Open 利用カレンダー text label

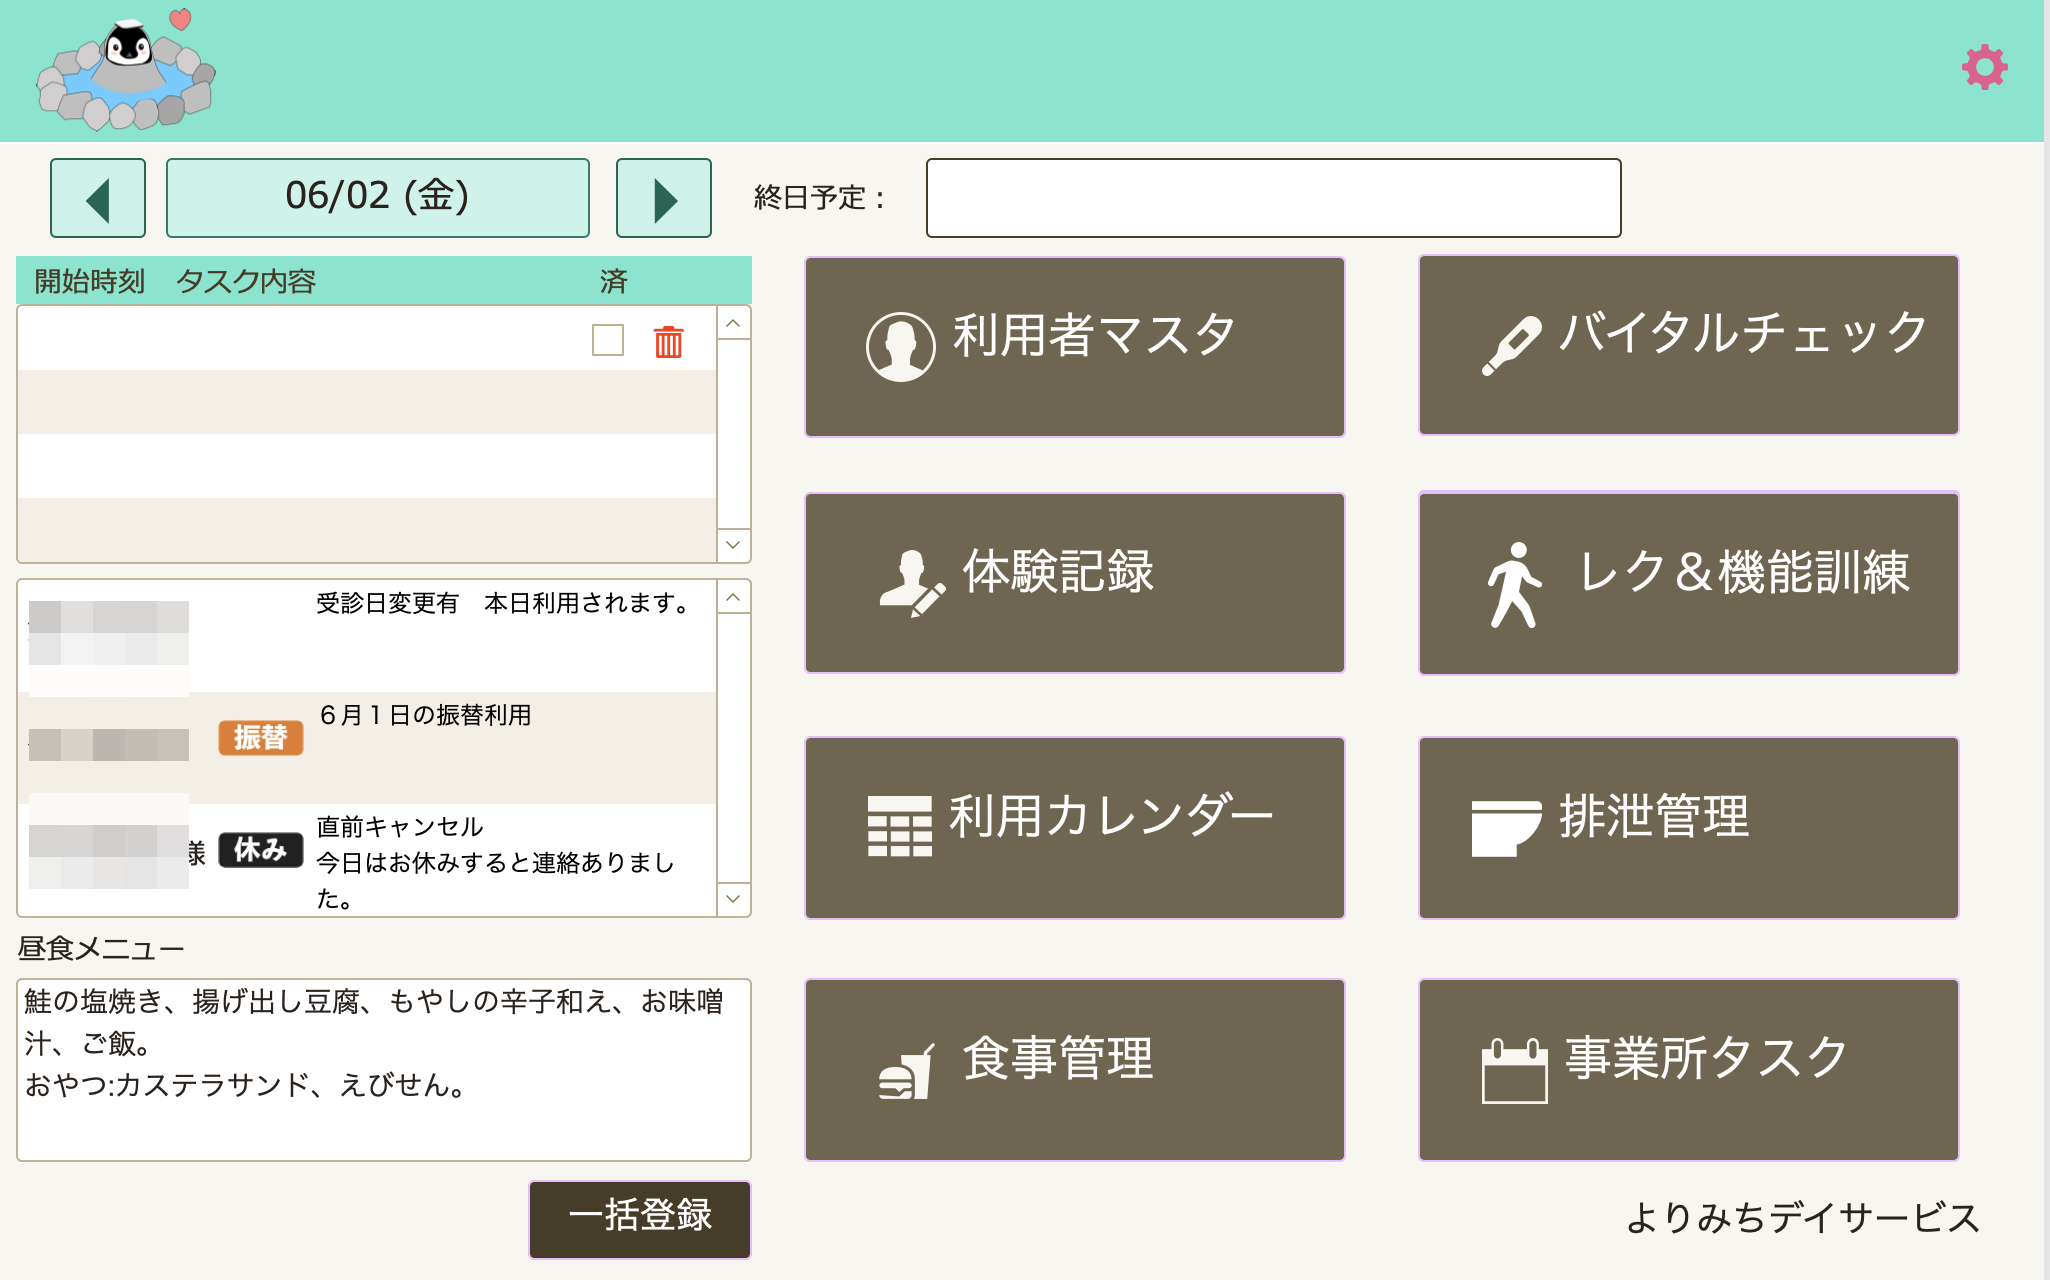pyautogui.click(x=1111, y=816)
